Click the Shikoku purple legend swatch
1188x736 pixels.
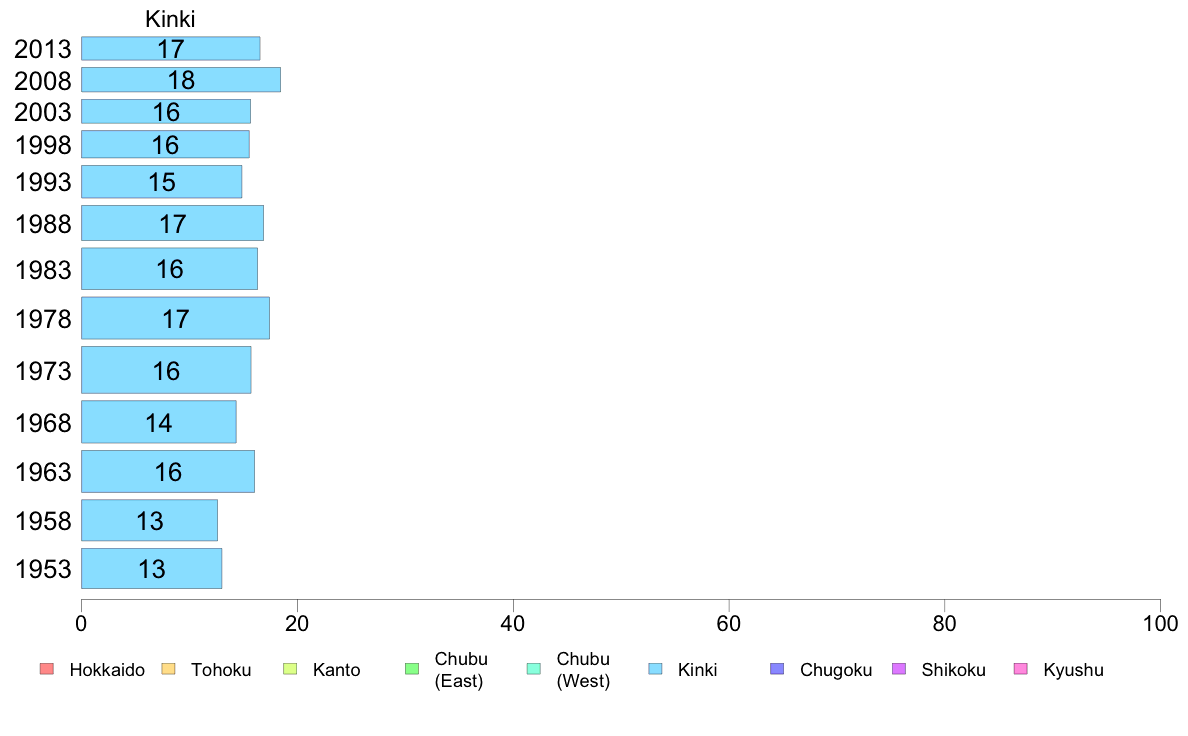tap(899, 669)
